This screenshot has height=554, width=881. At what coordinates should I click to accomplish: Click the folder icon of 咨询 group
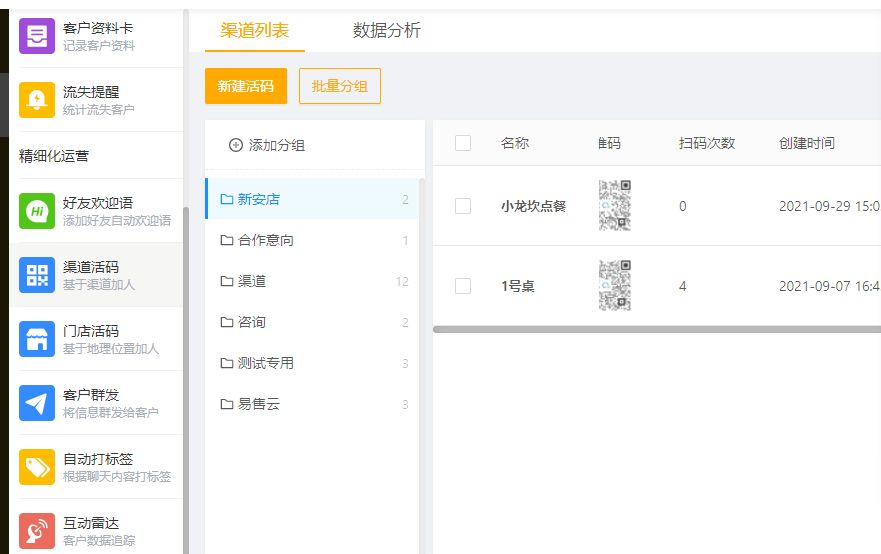[226, 323]
